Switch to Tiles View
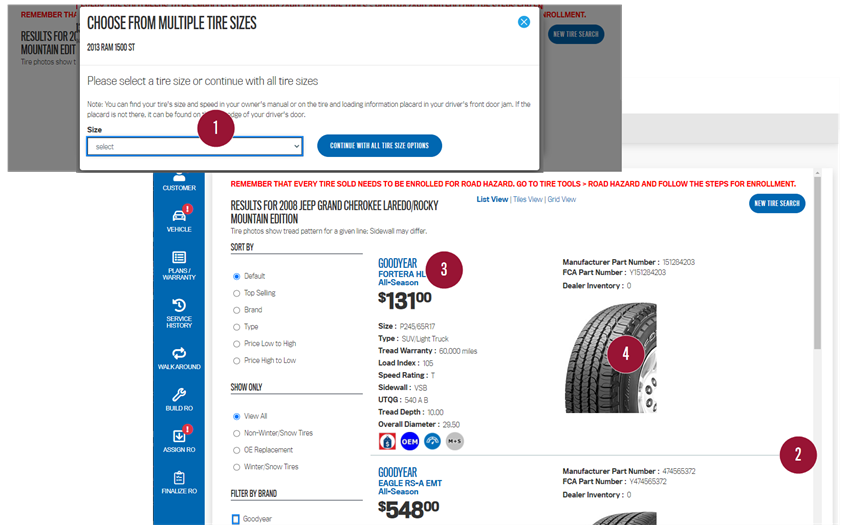Image resolution: width=849 pixels, height=525 pixels. point(528,199)
